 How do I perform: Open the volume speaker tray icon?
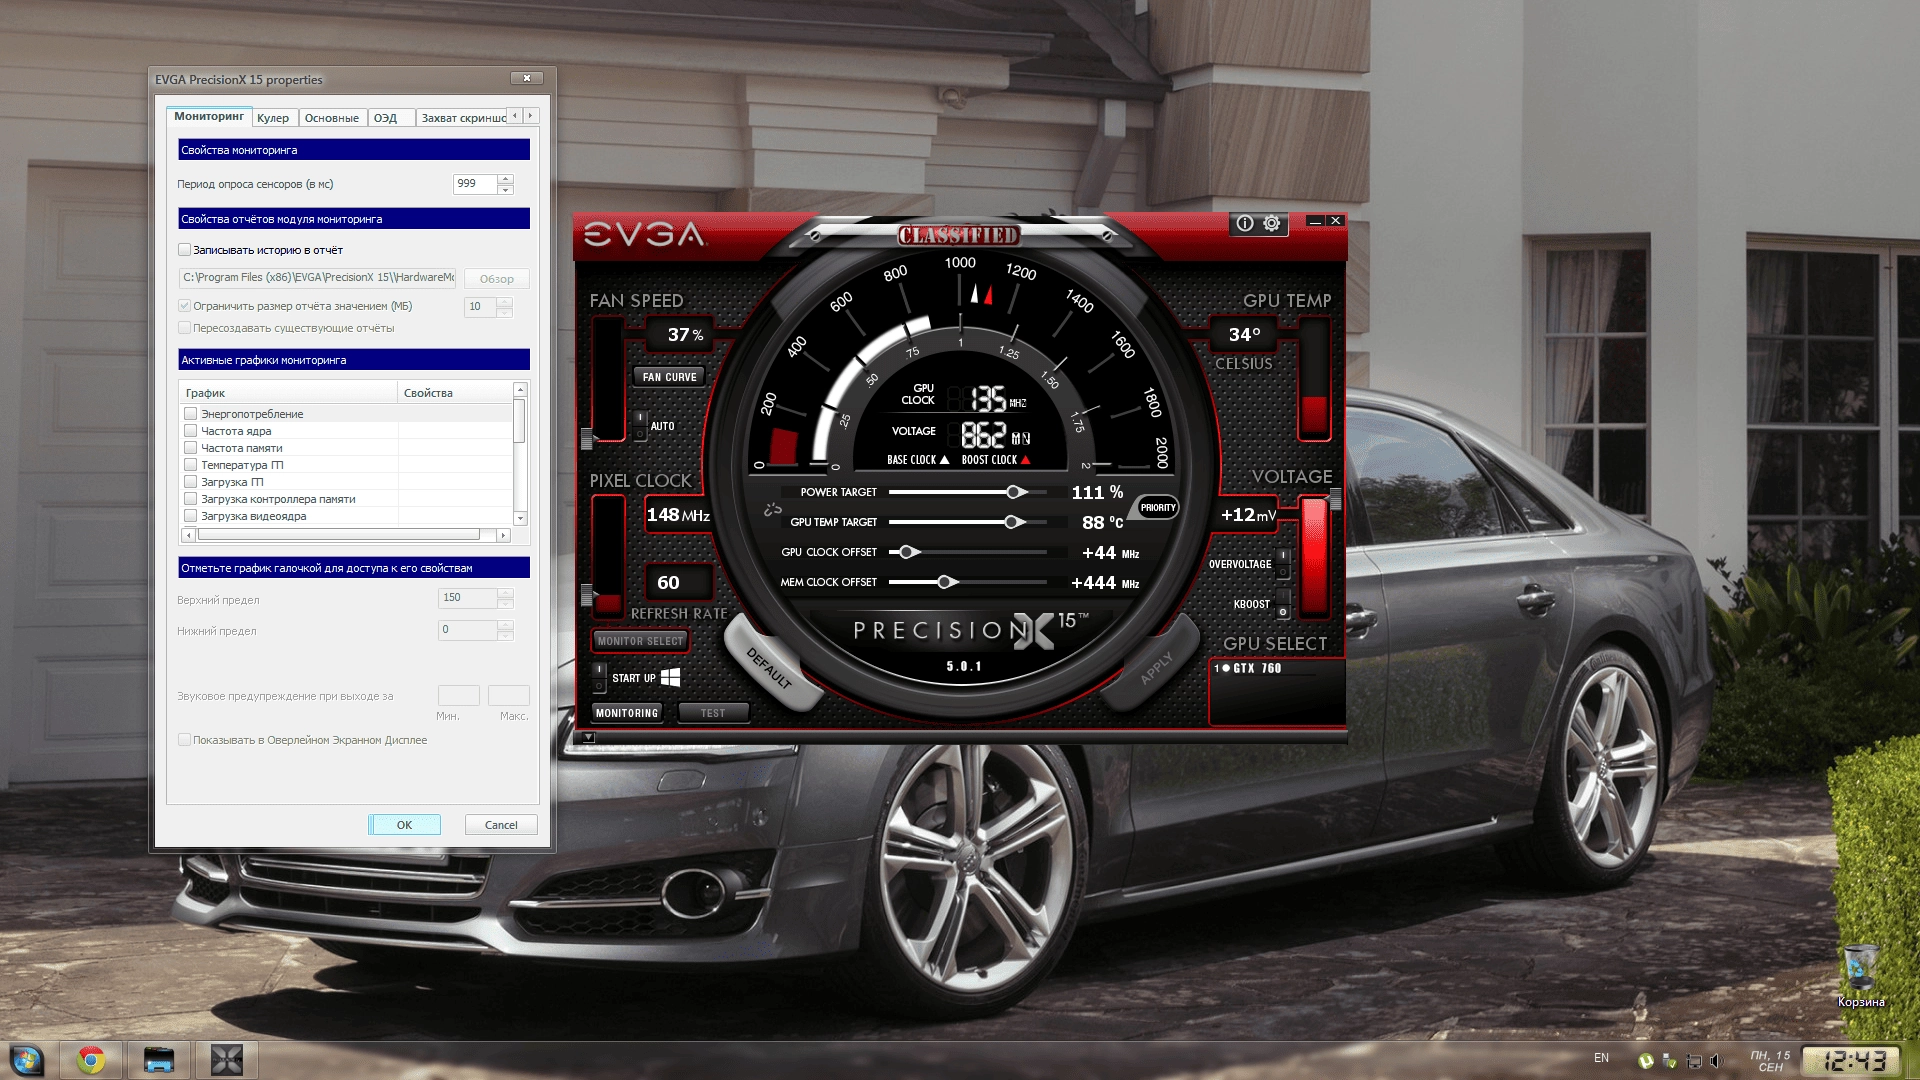(1716, 1060)
